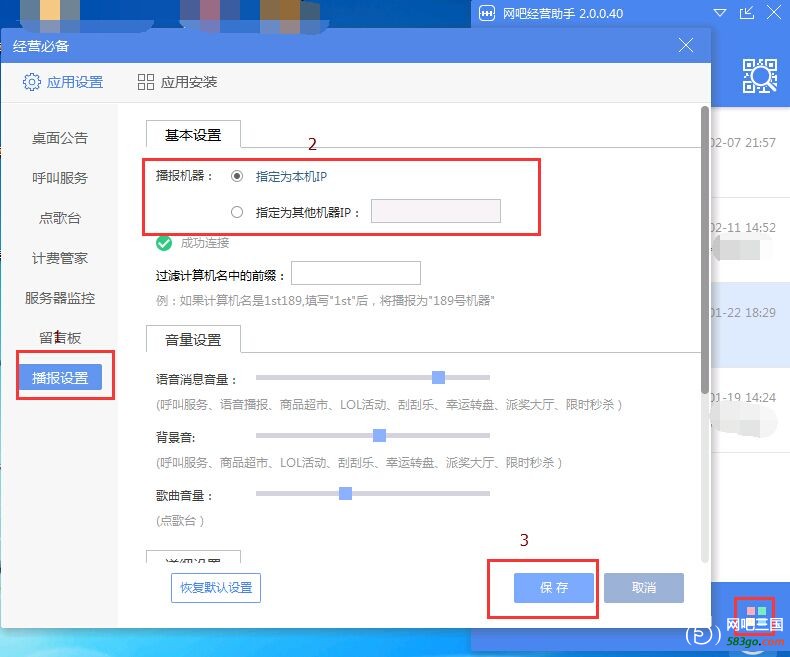The image size is (790, 657).
Task: Open 留言板 section
Action: [60, 338]
